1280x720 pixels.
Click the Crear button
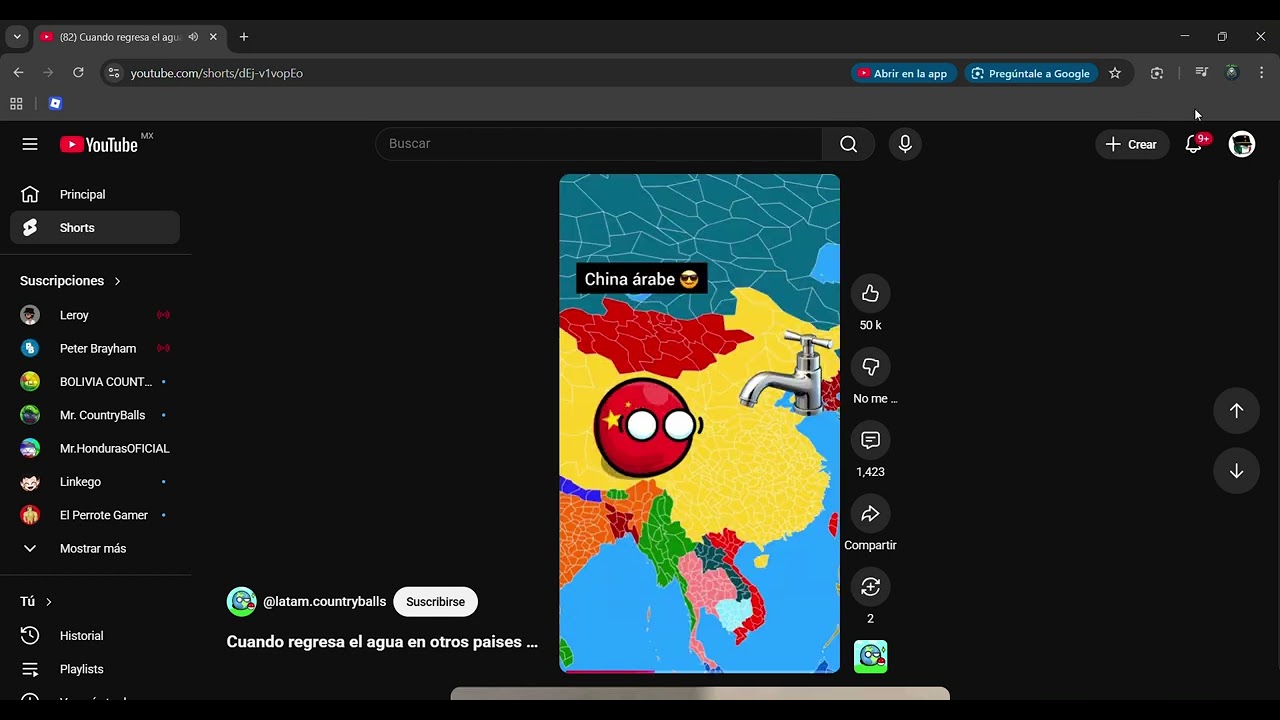click(x=1132, y=144)
